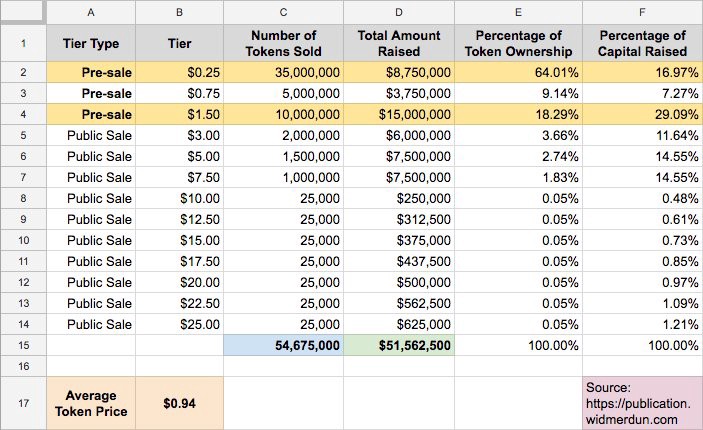Select row 2 header
The width and height of the screenshot is (703, 430).
[23, 72]
